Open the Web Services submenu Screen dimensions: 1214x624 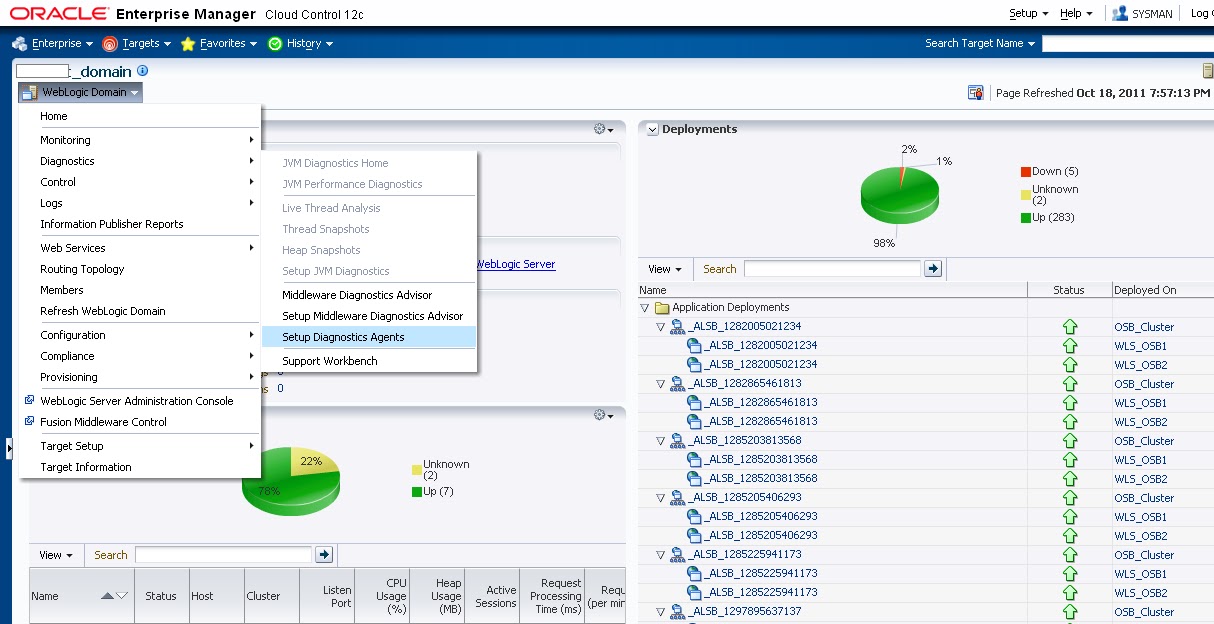[140, 248]
